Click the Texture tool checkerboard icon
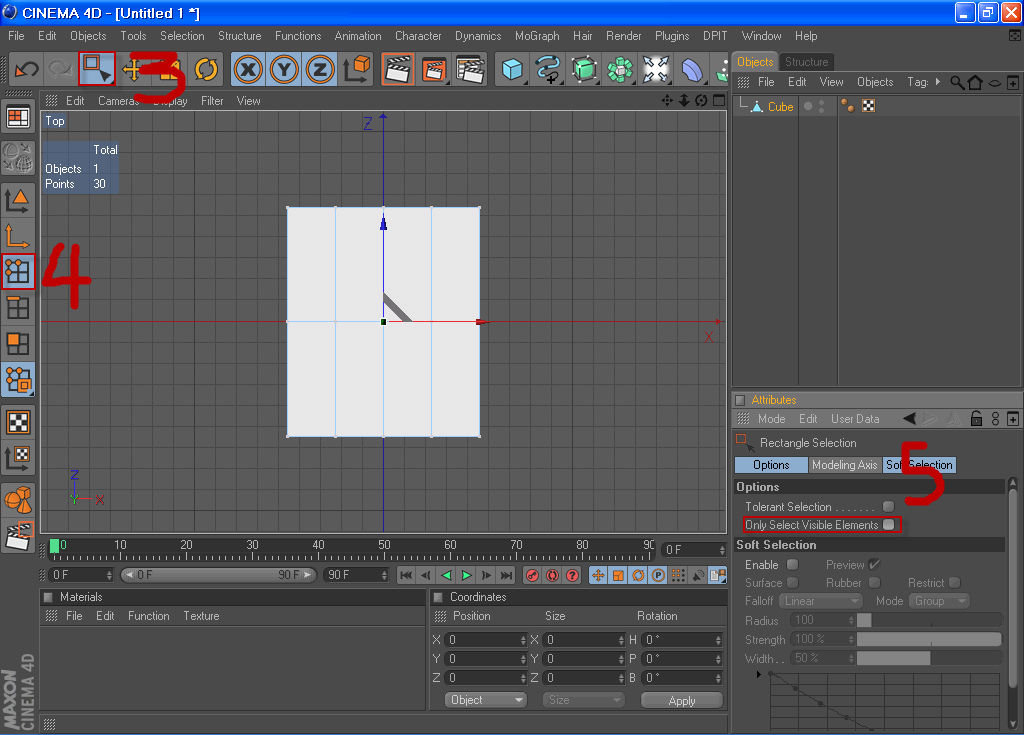1024x735 pixels. (x=18, y=422)
